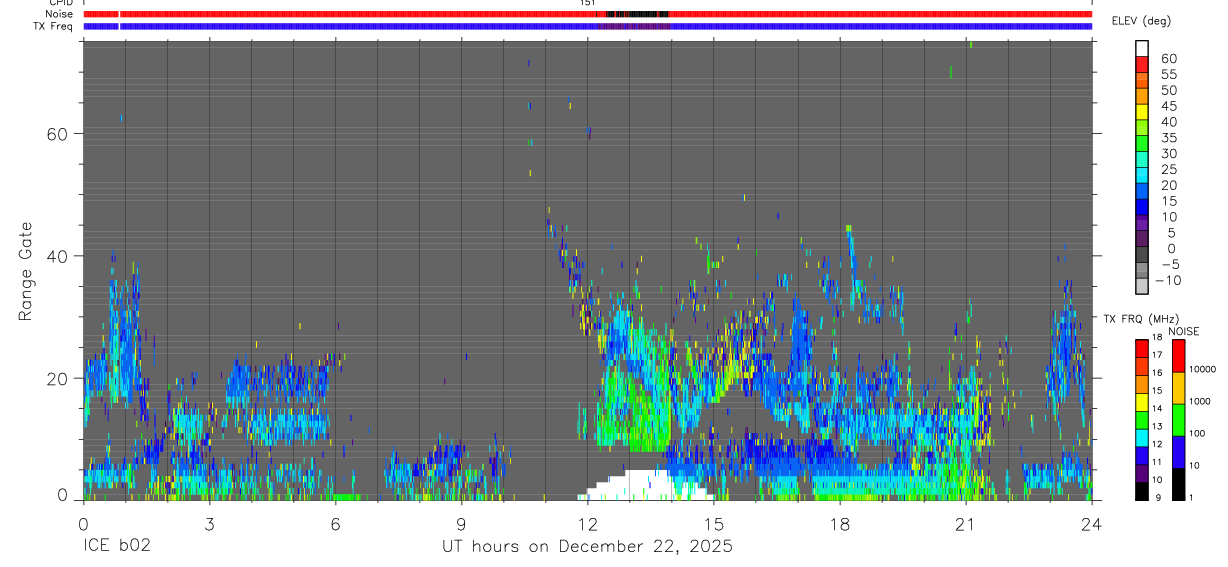This screenshot has width=1228, height=567.
Task: Click the '100' label on NOISE color bar
Action: 1196,434
